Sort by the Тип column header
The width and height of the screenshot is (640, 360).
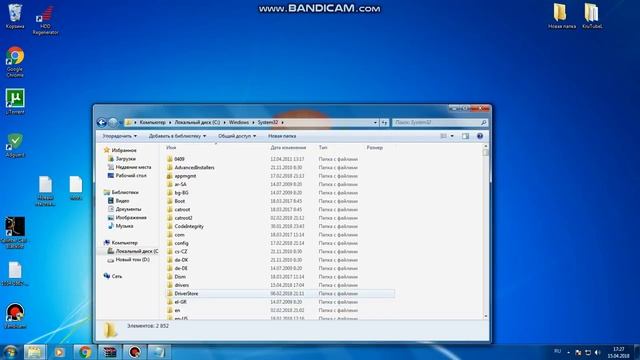pos(323,147)
